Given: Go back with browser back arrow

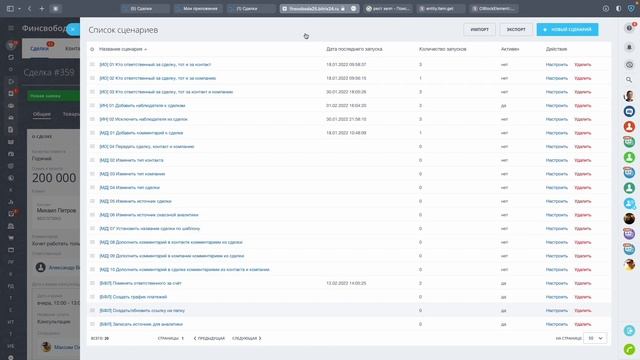Looking at the screenshot, I should (29, 8).
